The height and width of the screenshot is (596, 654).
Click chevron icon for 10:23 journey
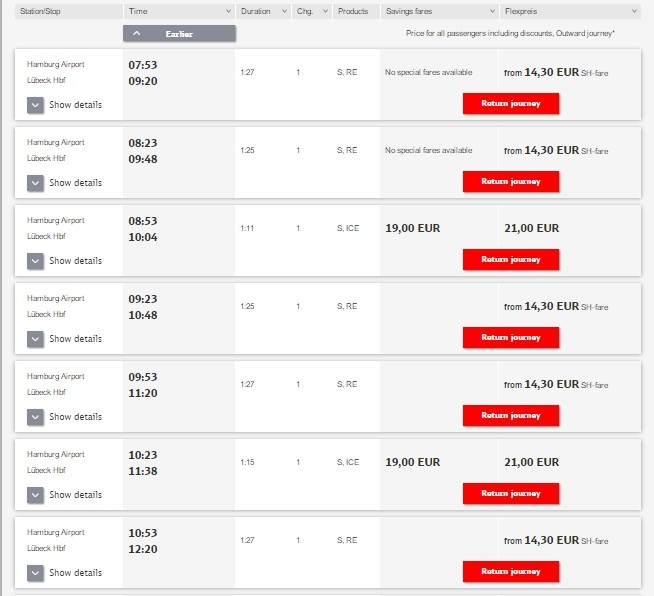point(36,495)
